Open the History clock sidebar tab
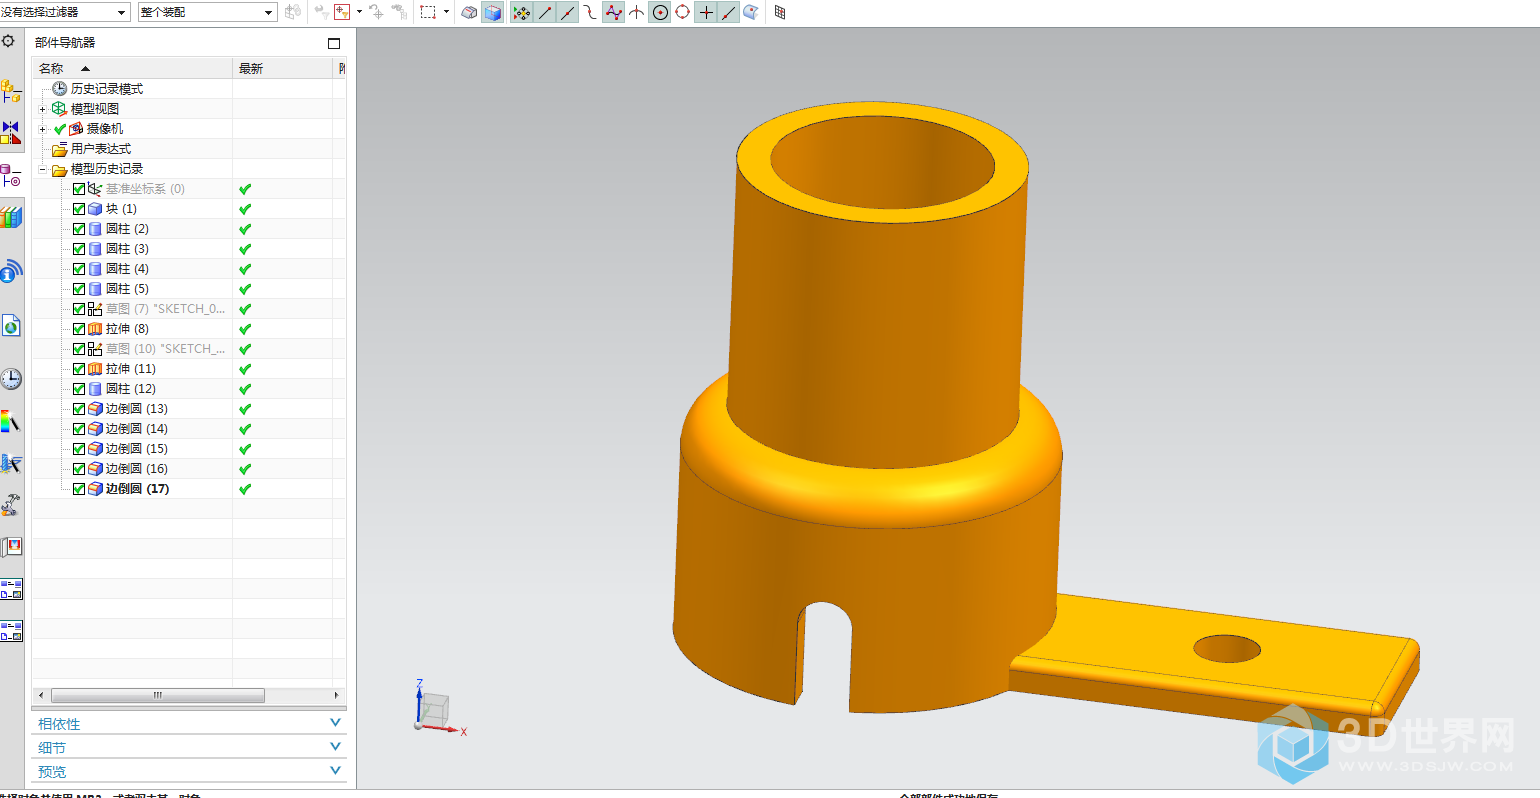Viewport: 1540px width, 798px height. coord(11,379)
